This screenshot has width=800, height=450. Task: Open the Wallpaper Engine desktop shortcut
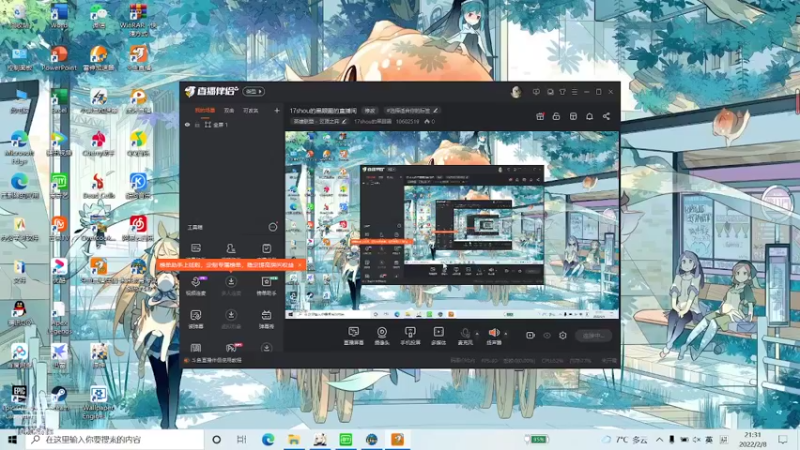98,403
